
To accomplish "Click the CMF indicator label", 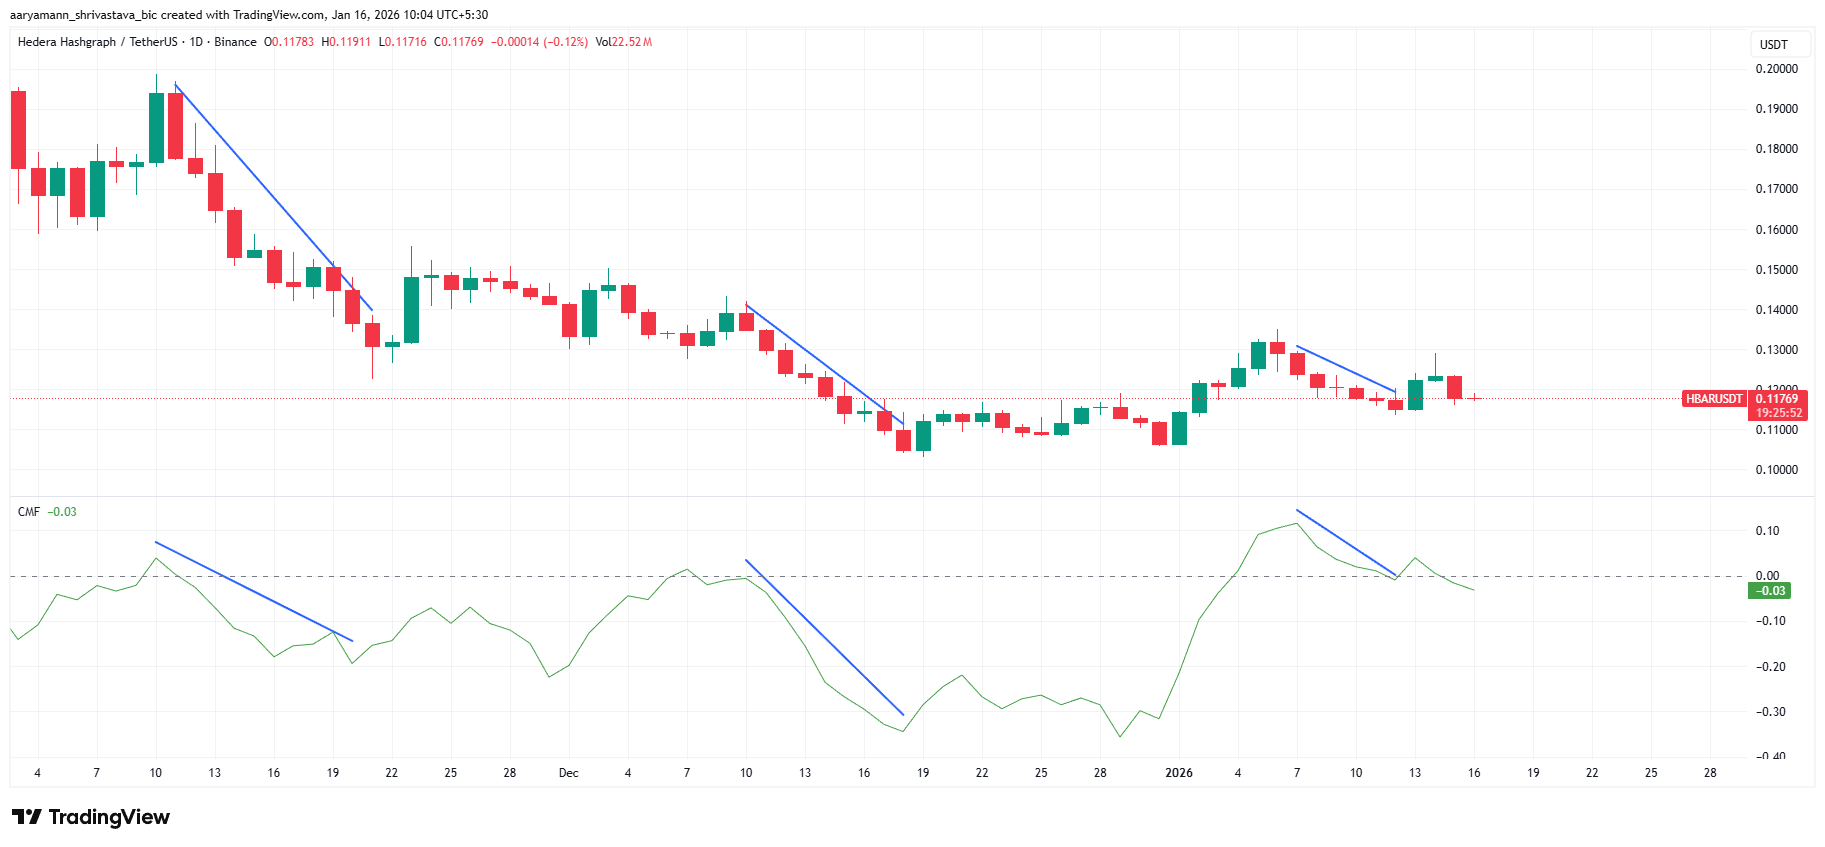I will pyautogui.click(x=29, y=512).
